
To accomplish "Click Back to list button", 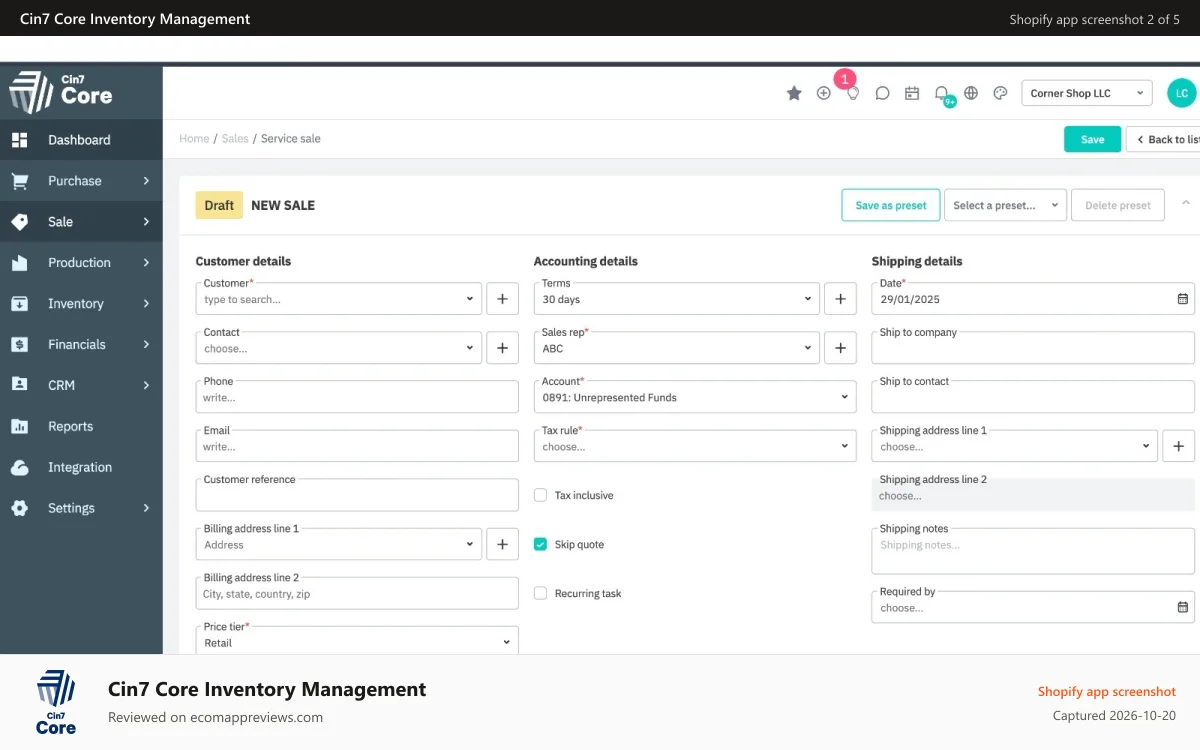I will 1163,139.
